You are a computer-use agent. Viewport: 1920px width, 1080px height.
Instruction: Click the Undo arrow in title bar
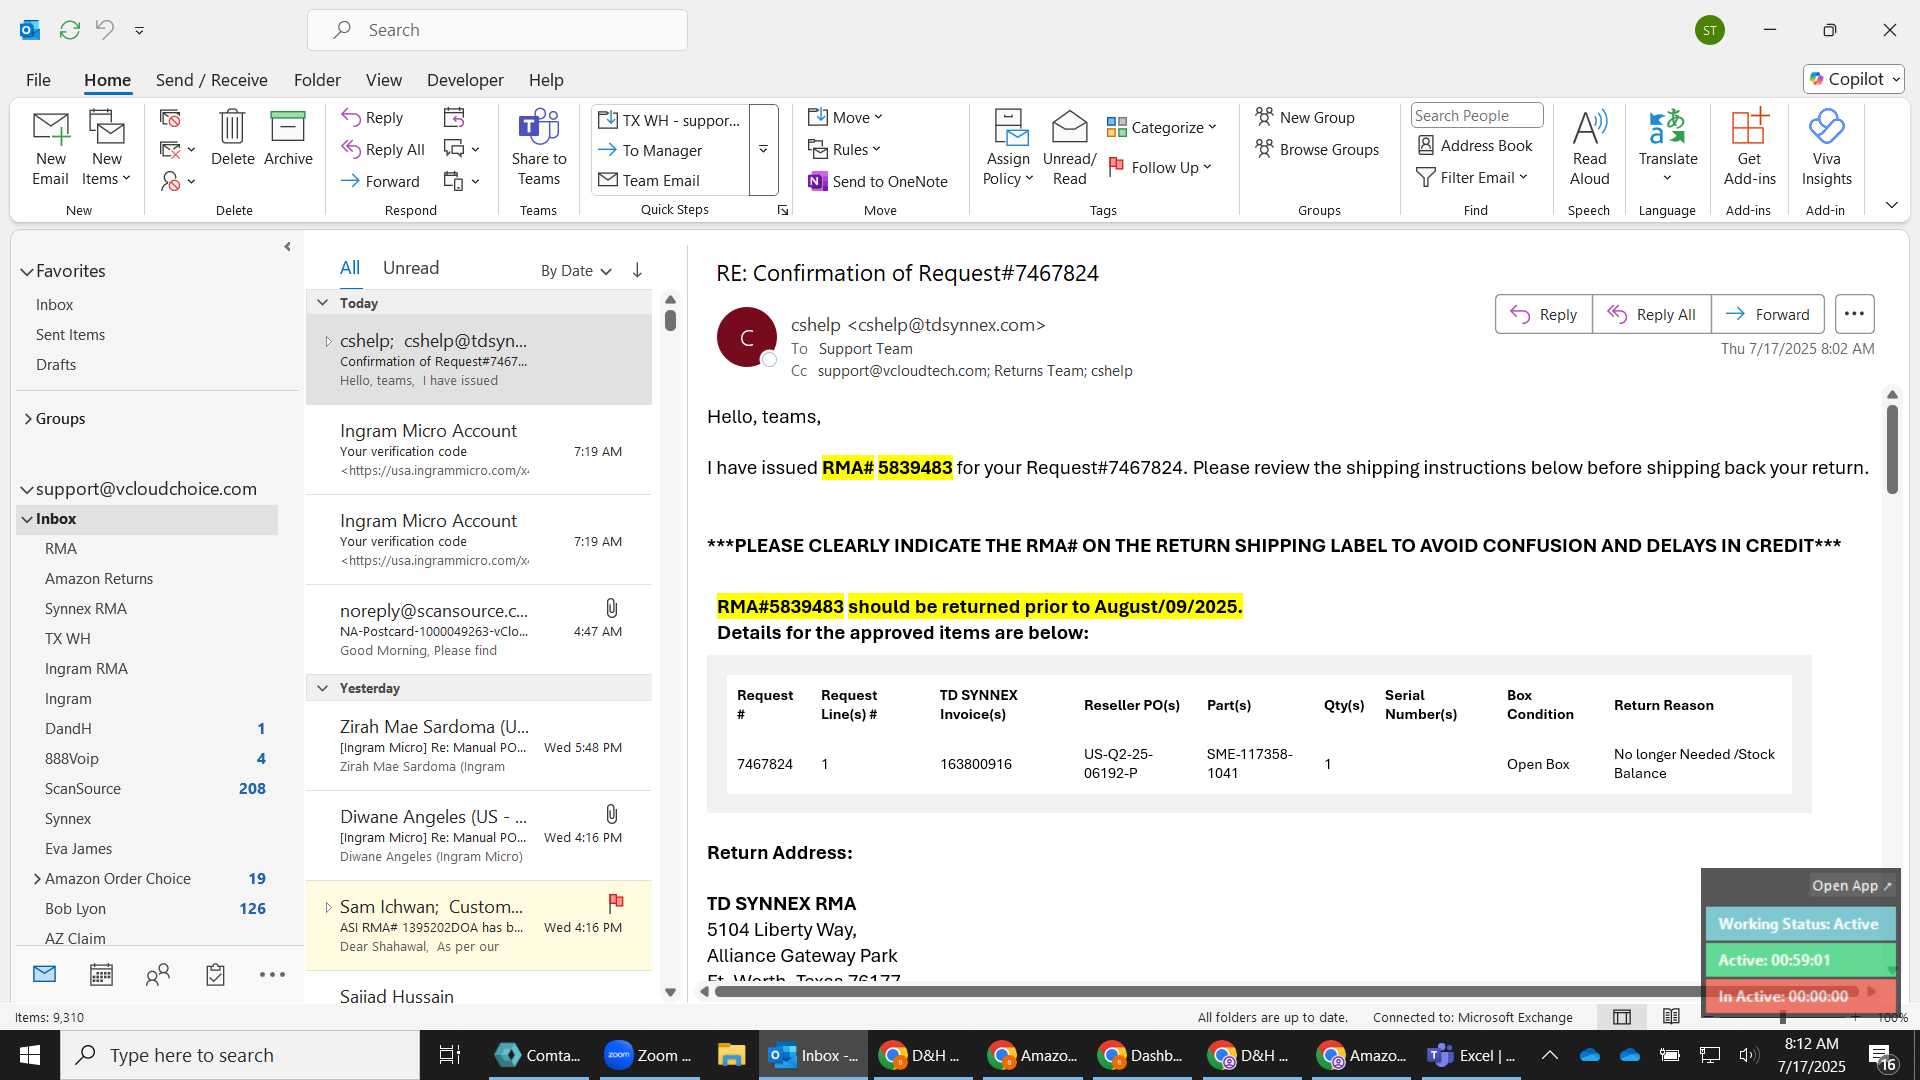(x=104, y=30)
